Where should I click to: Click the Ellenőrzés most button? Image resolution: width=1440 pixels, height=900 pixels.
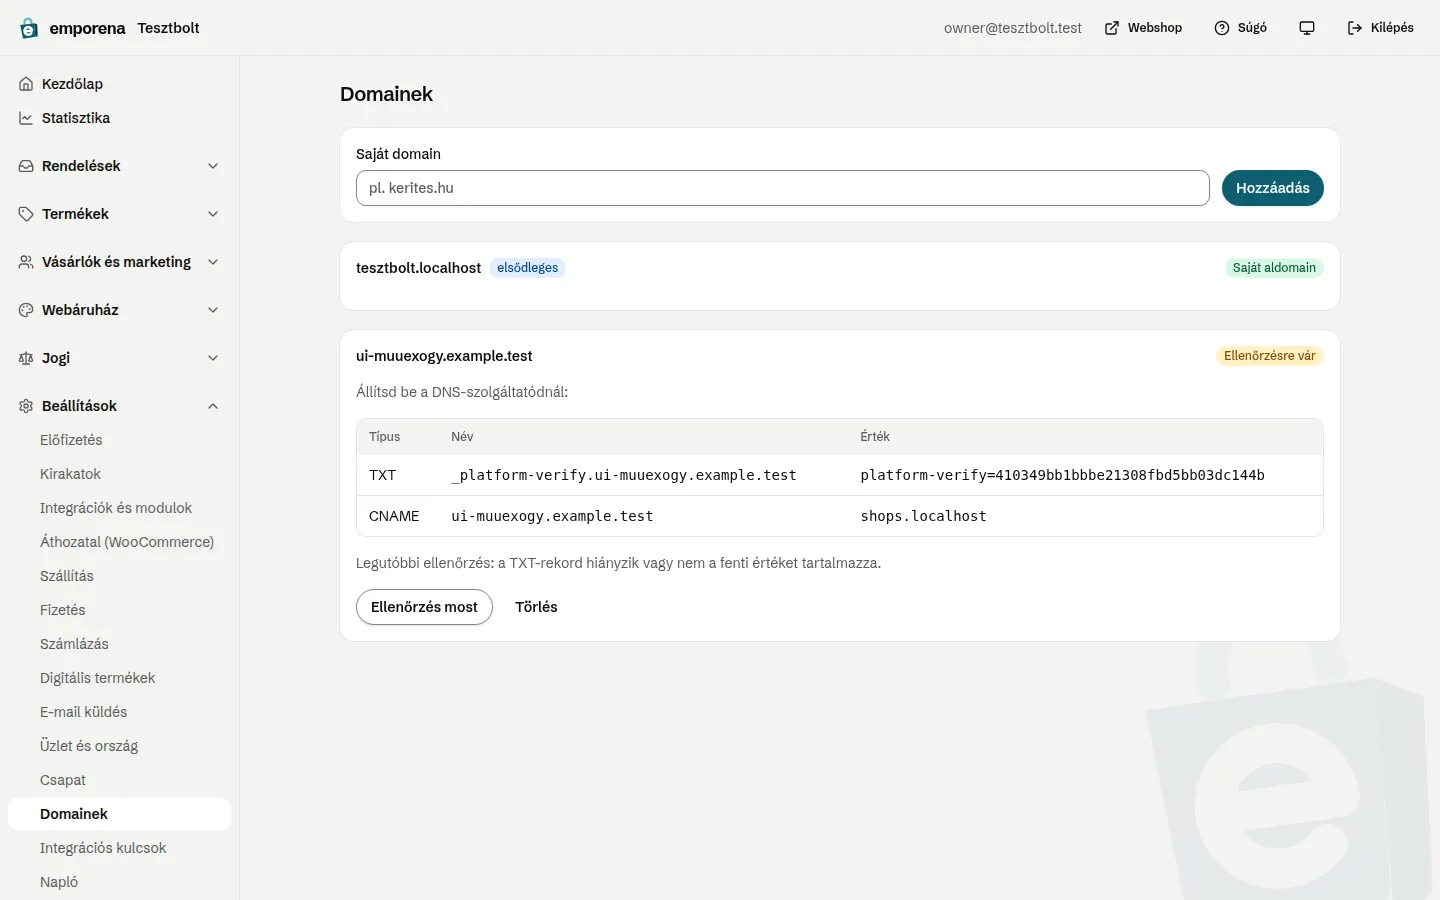424,607
